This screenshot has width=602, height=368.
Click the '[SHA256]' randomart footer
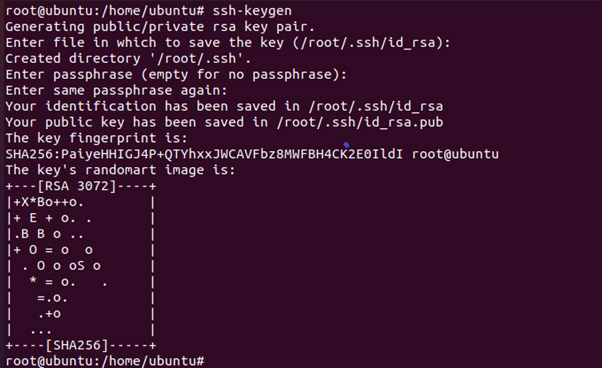pos(77,345)
